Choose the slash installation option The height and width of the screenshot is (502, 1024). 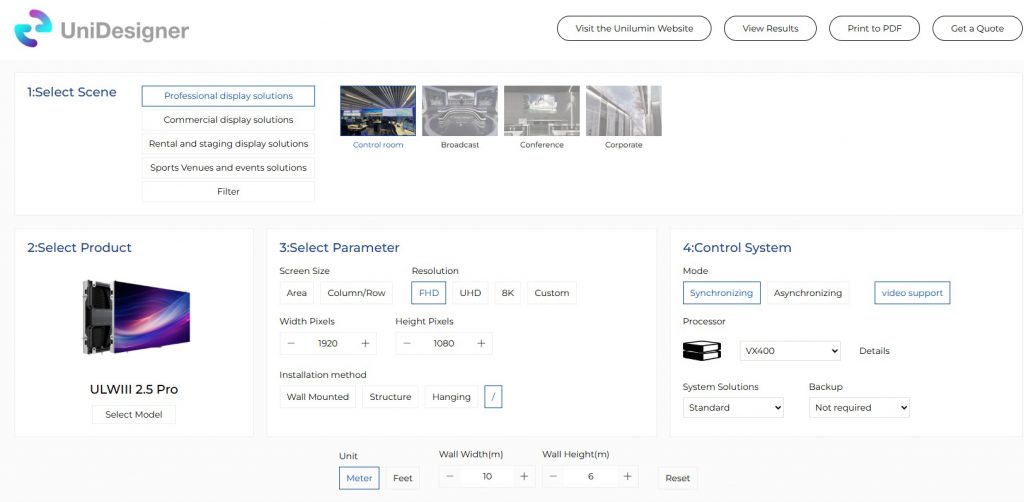(x=493, y=397)
